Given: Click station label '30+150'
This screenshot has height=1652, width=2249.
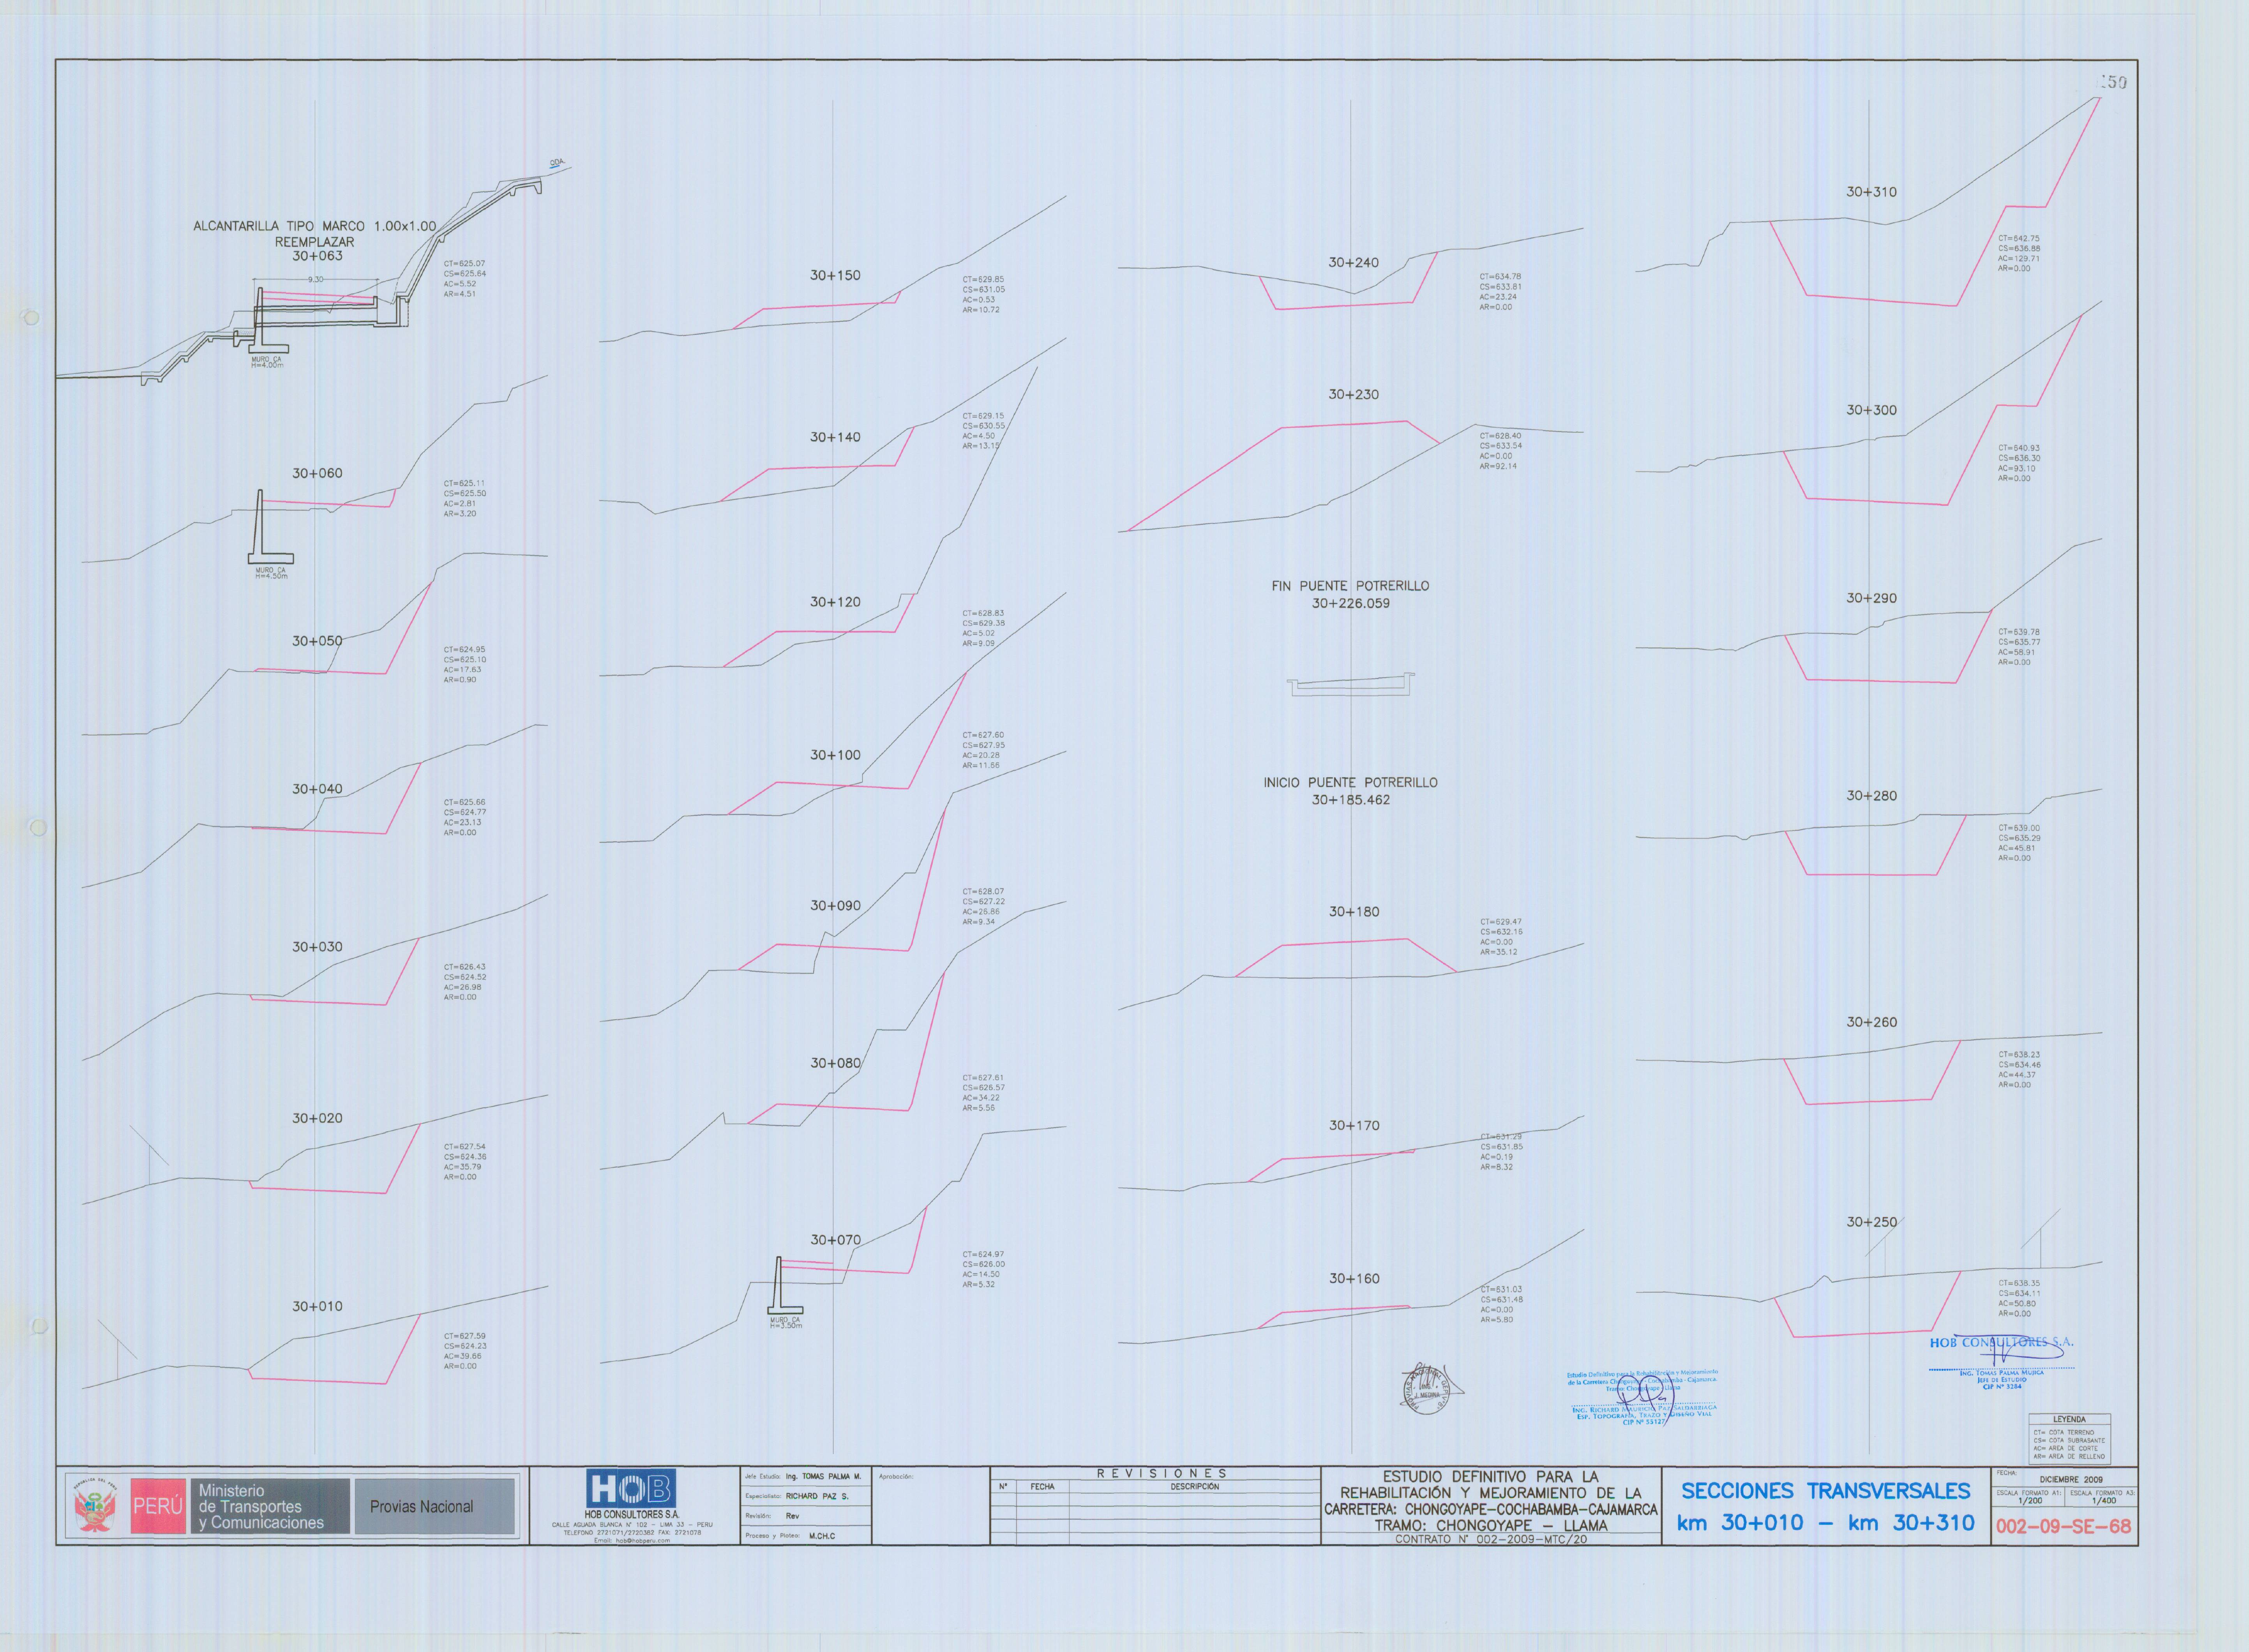Looking at the screenshot, I should click(x=835, y=275).
